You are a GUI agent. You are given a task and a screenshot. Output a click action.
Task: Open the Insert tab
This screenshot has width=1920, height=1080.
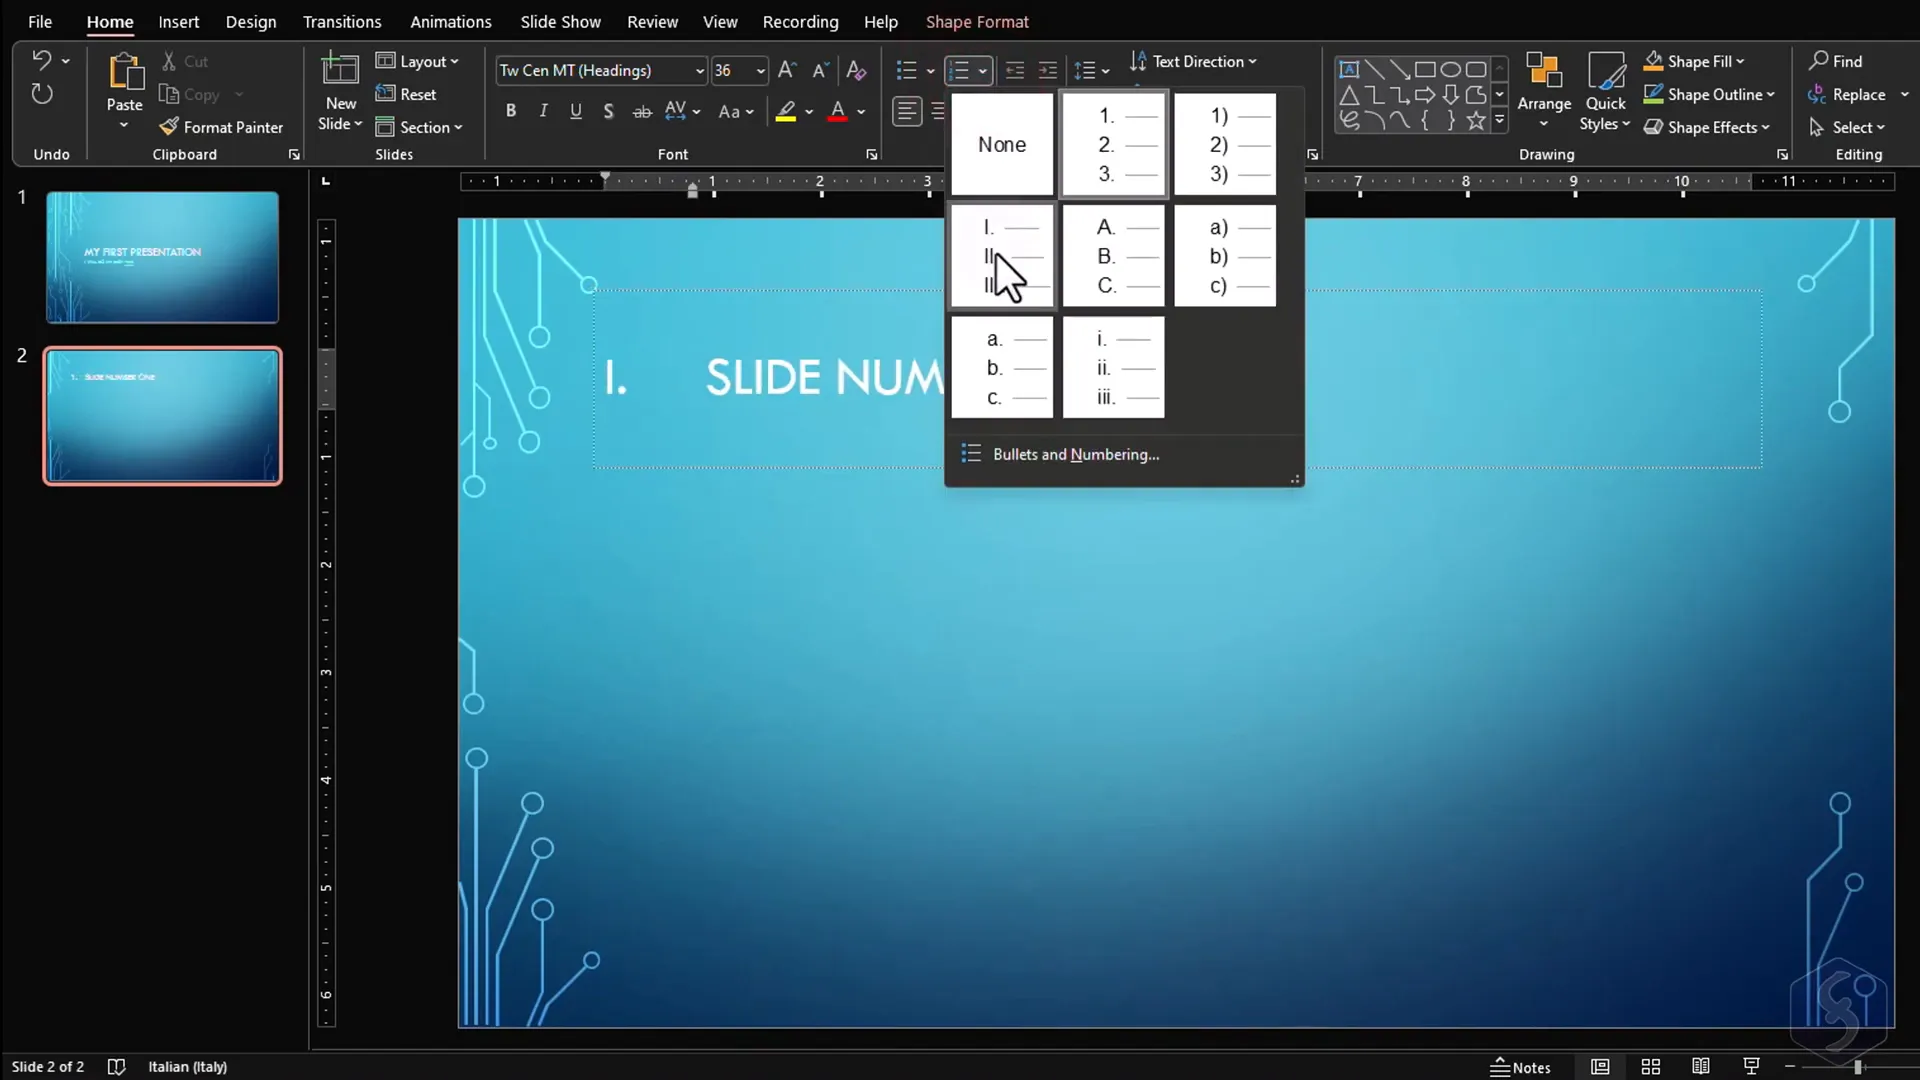178,22
